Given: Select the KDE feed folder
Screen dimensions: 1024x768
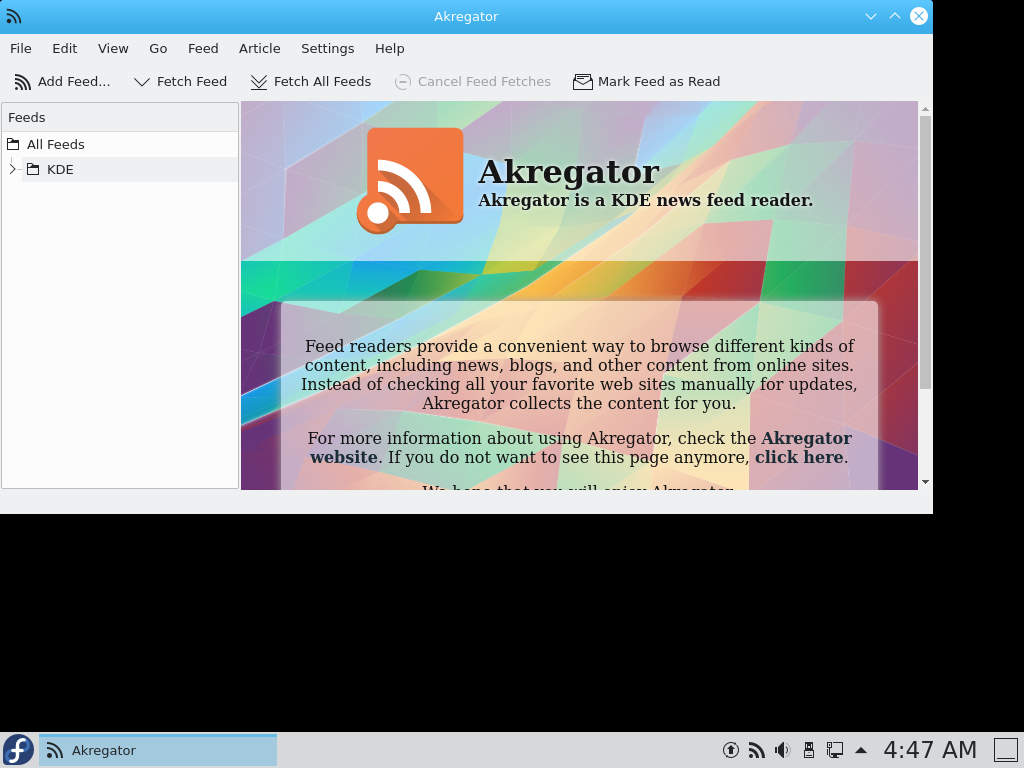Looking at the screenshot, I should click(130, 169).
